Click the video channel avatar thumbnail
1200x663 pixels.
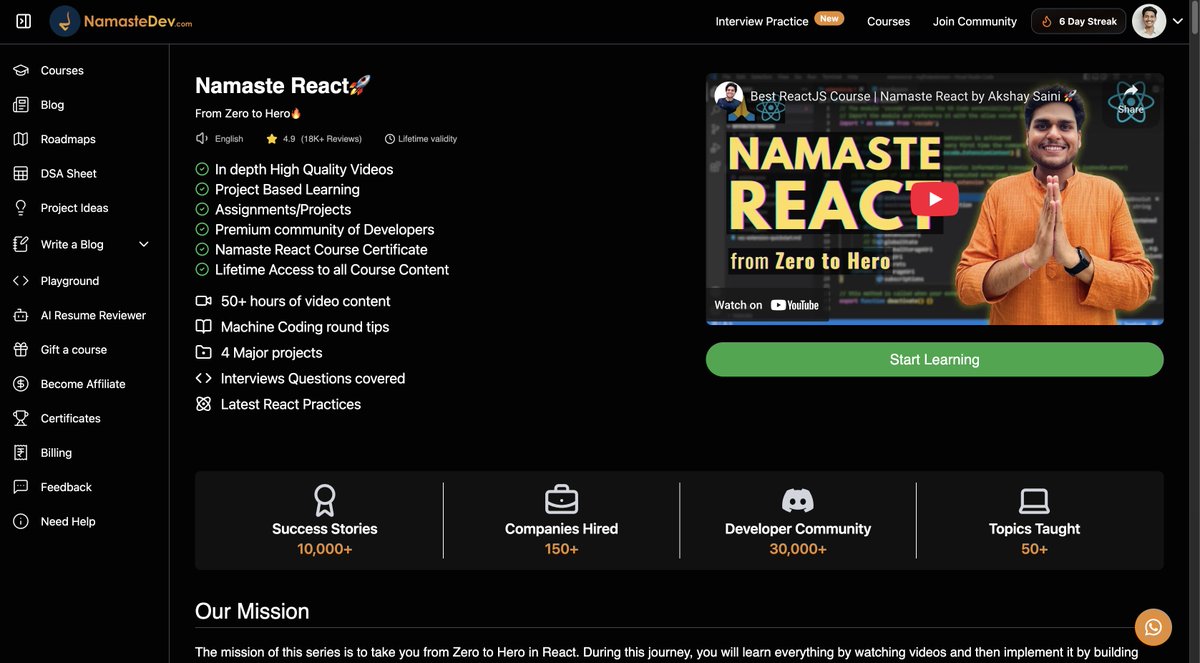pos(729,96)
